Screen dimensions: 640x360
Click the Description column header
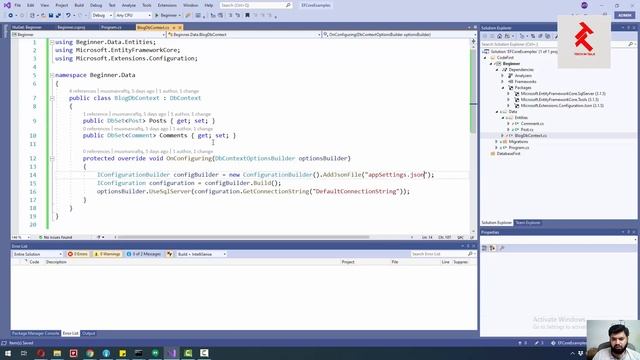coord(56,262)
